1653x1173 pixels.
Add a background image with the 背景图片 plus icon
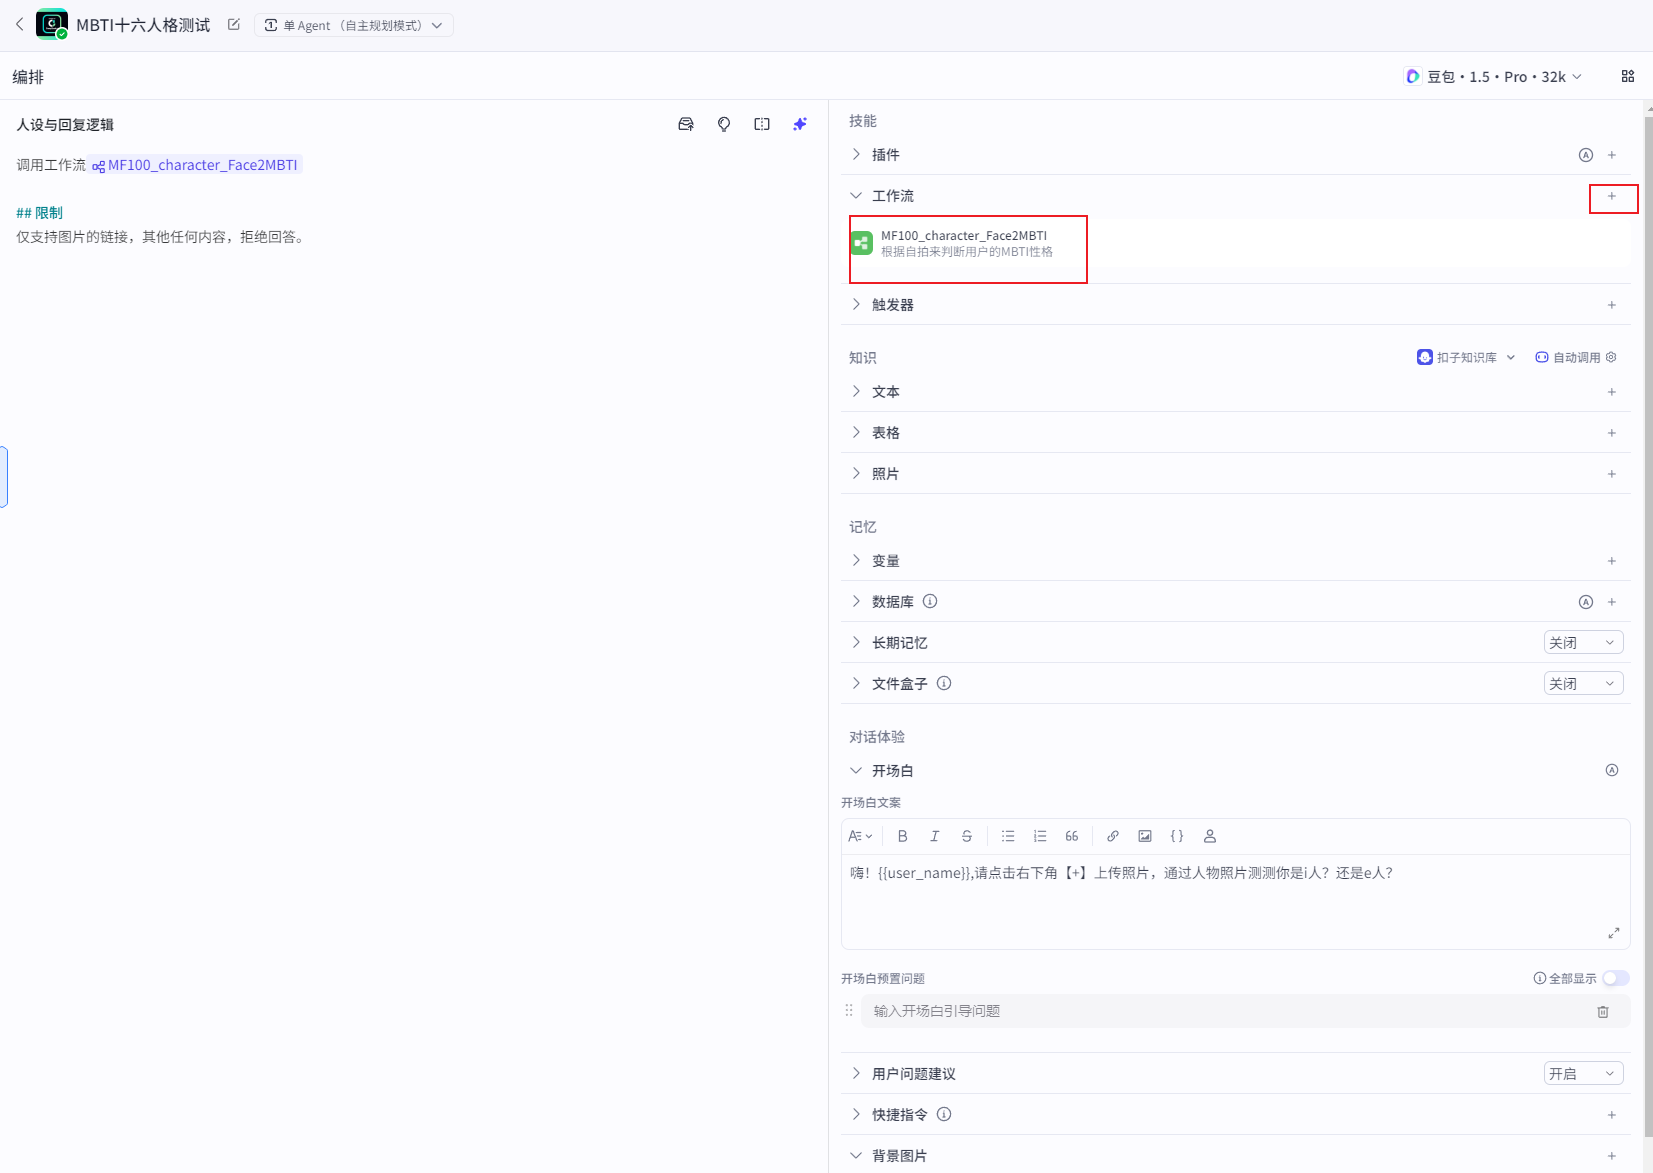pos(1612,1156)
